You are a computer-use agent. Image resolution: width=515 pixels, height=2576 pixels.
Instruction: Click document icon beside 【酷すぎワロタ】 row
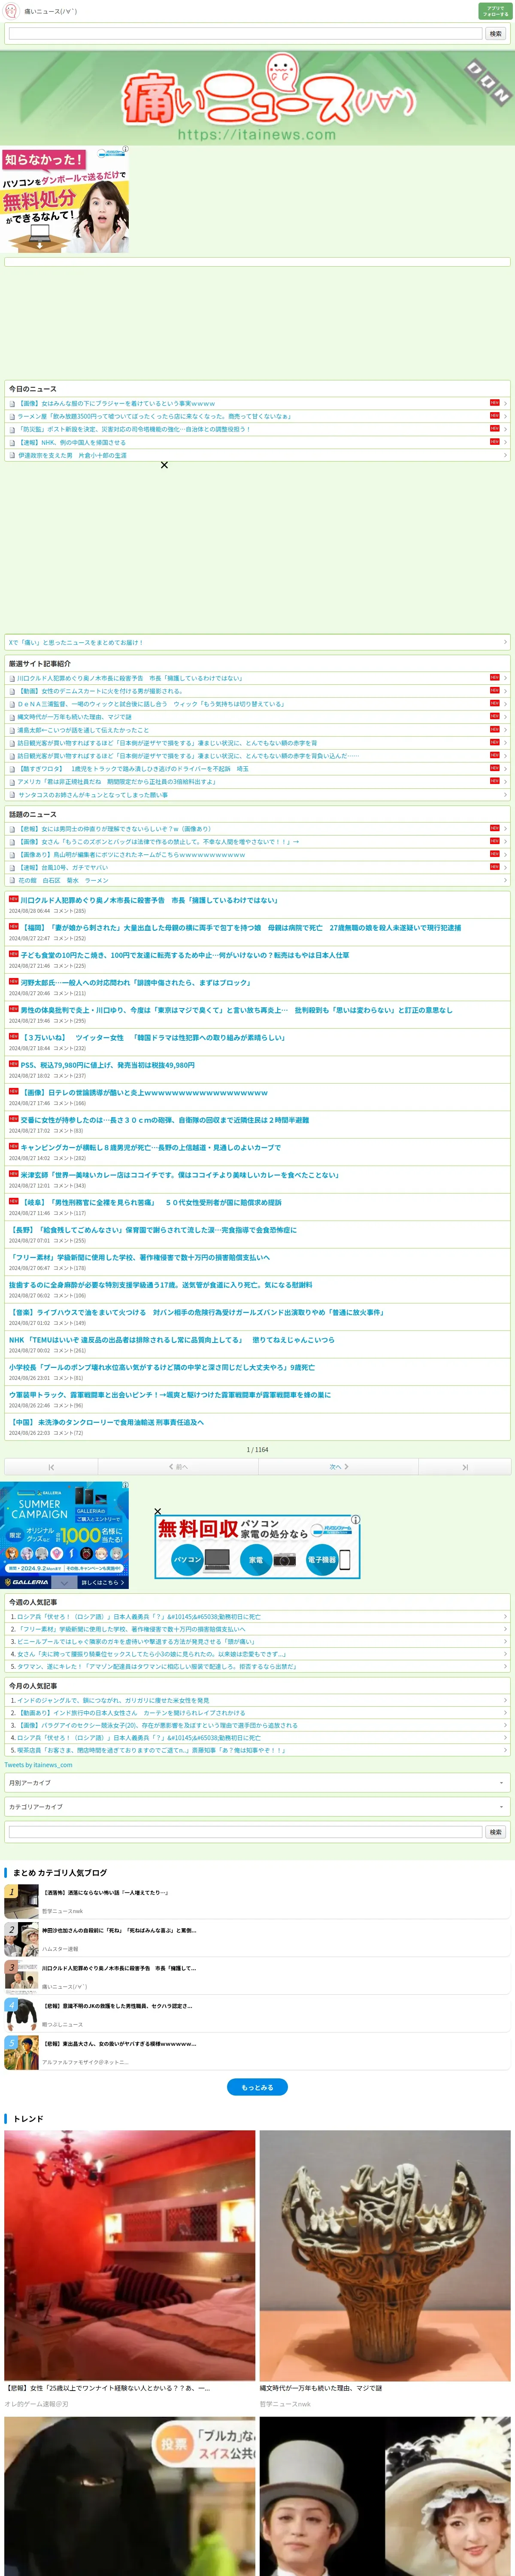tap(12, 769)
